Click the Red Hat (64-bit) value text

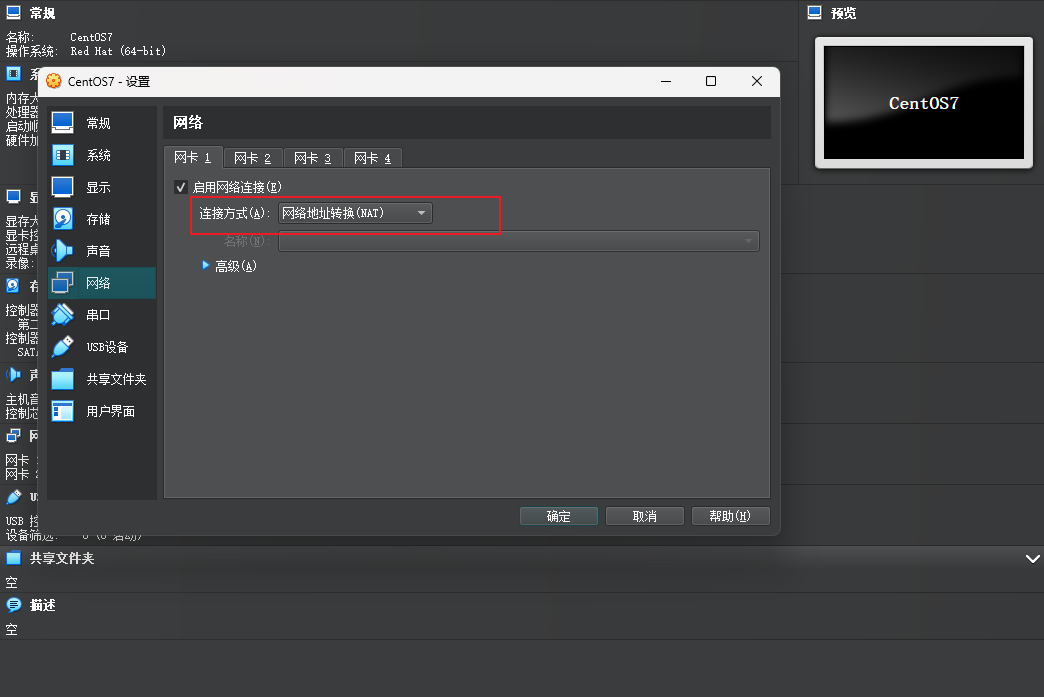point(118,51)
